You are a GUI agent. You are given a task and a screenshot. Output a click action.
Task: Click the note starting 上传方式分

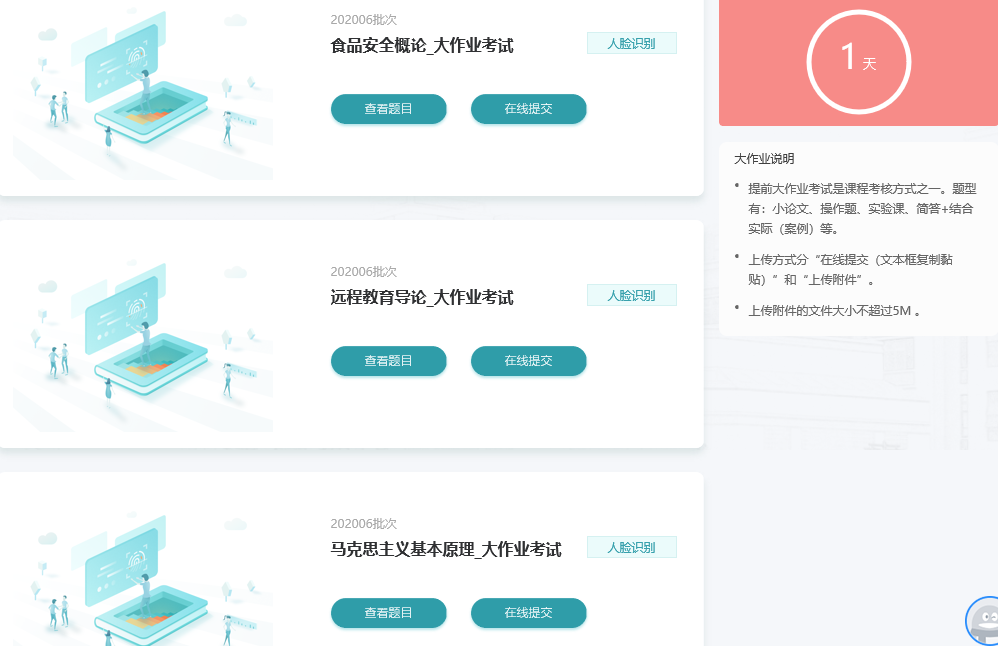click(850, 270)
